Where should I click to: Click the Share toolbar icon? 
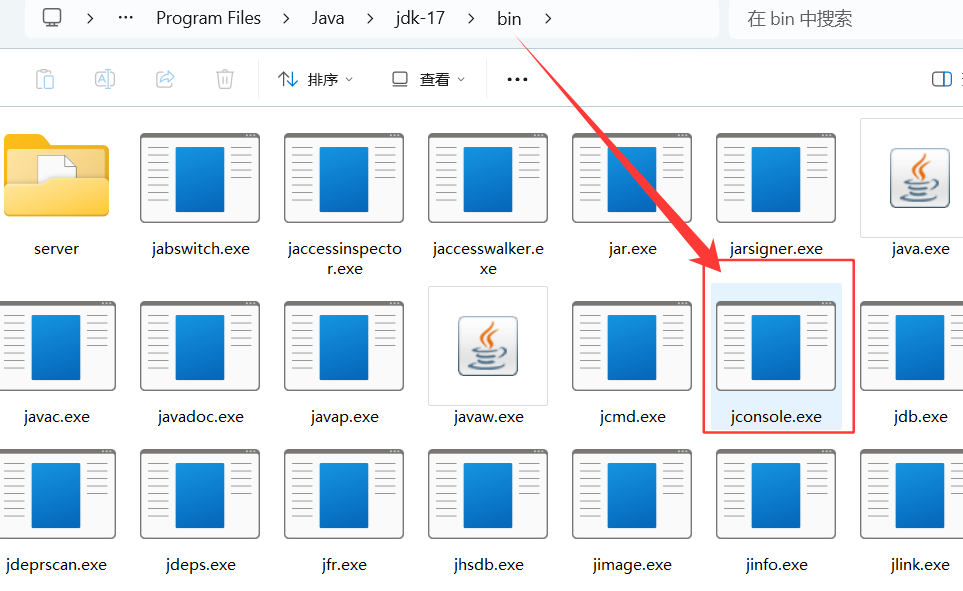point(165,79)
